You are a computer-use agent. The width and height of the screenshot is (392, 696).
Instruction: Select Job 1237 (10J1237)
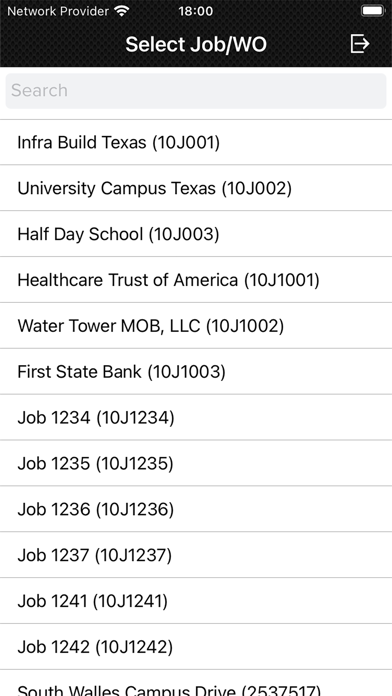[x=196, y=555]
